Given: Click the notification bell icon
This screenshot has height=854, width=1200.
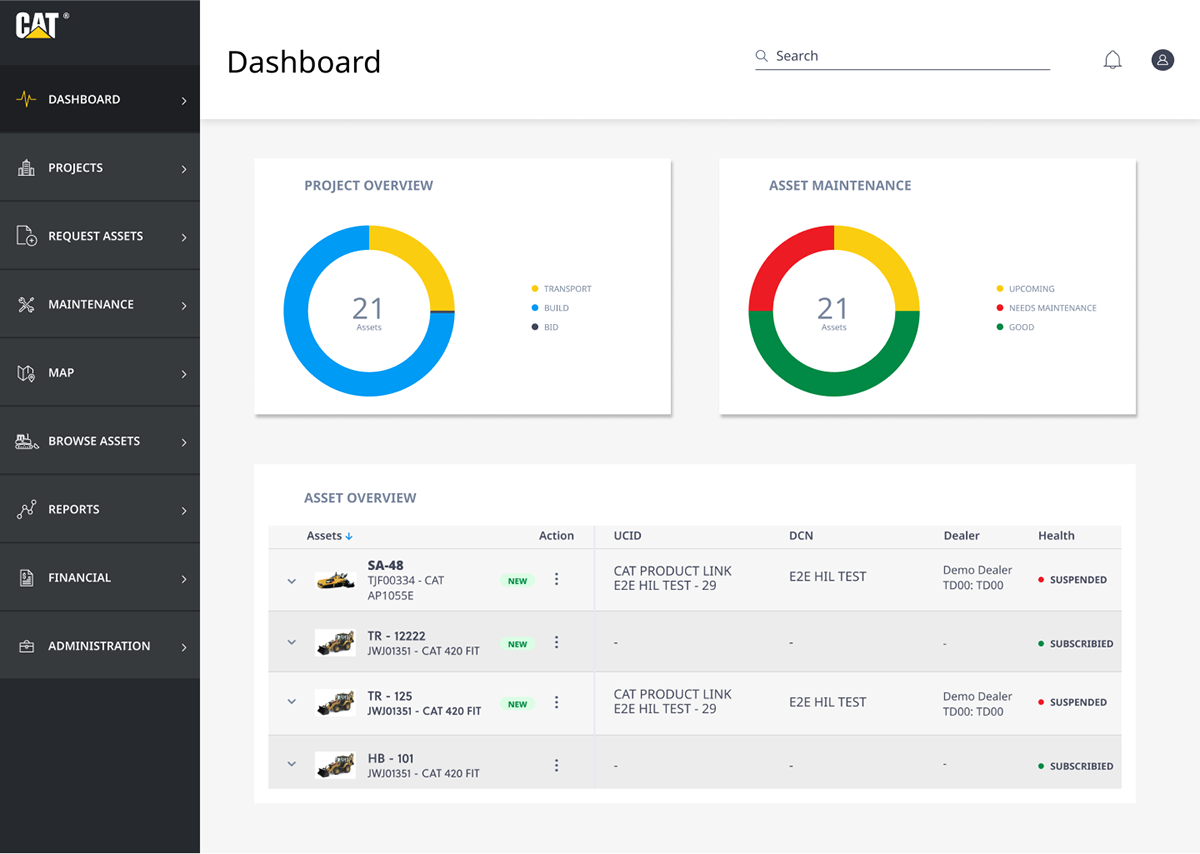Looking at the screenshot, I should click(1112, 60).
